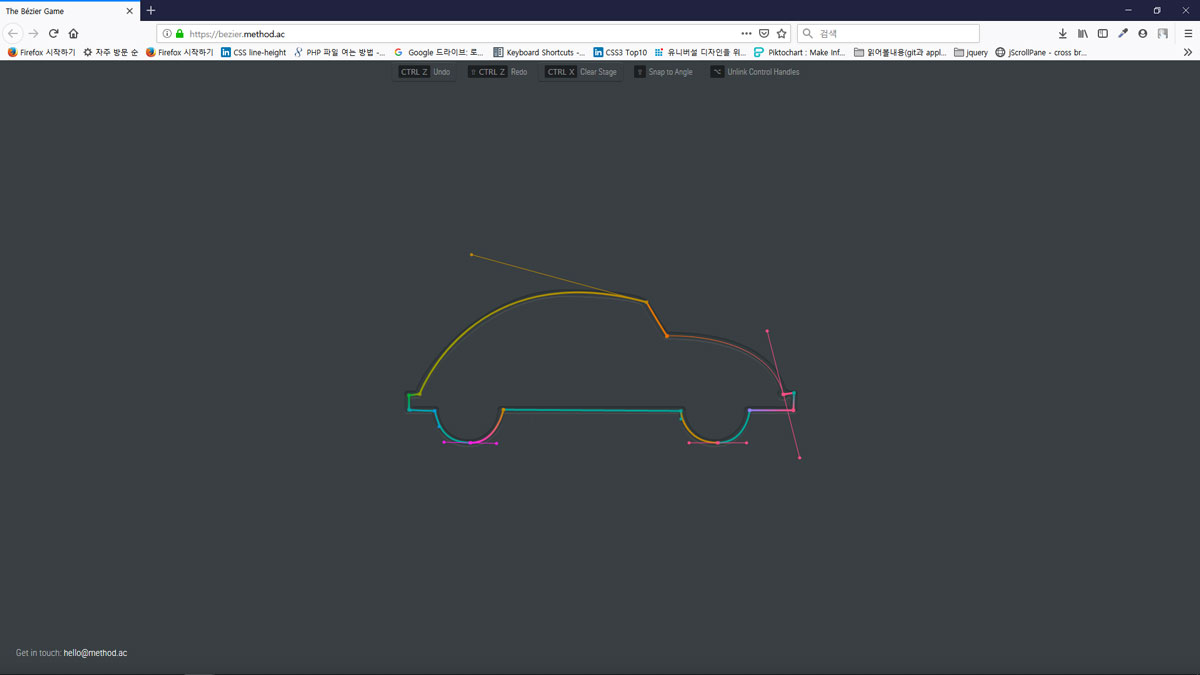The height and width of the screenshot is (675, 1200).
Task: Go to the Firefox home page icon
Action: pos(73,33)
